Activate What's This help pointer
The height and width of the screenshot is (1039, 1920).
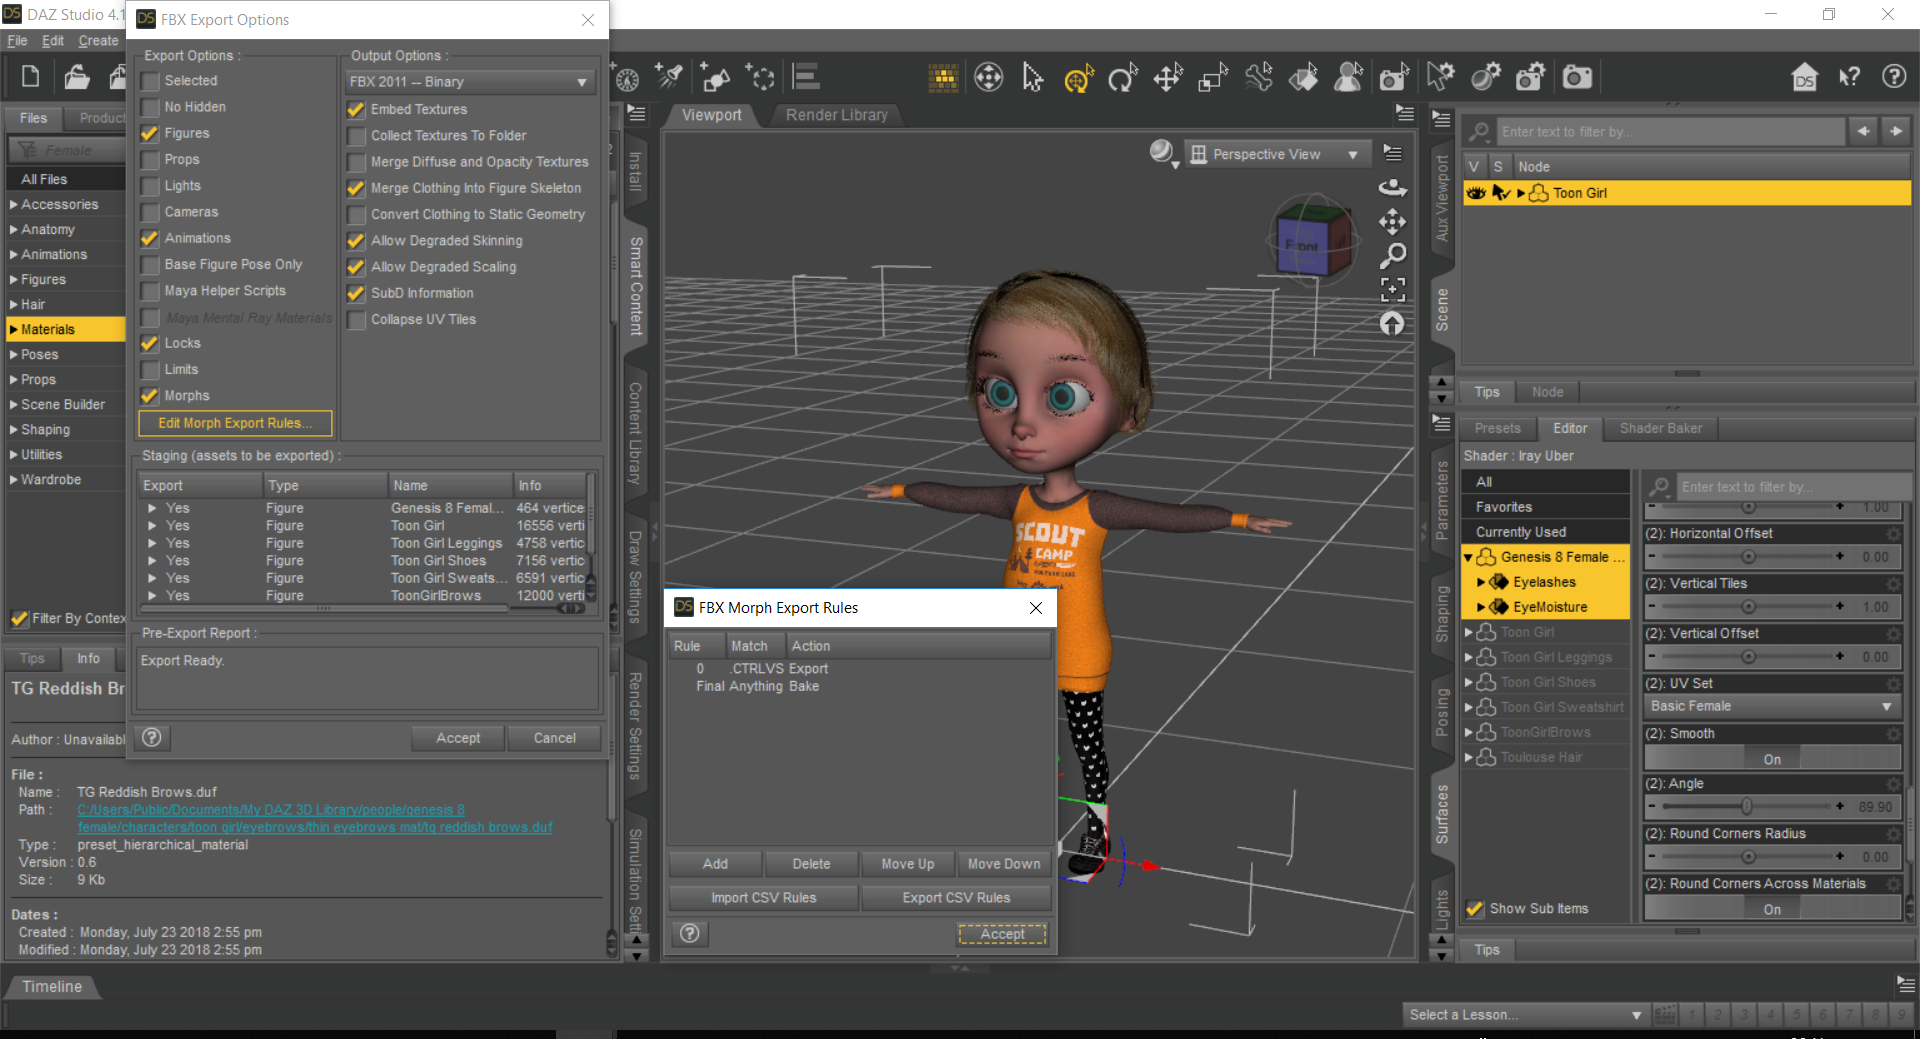(1849, 77)
